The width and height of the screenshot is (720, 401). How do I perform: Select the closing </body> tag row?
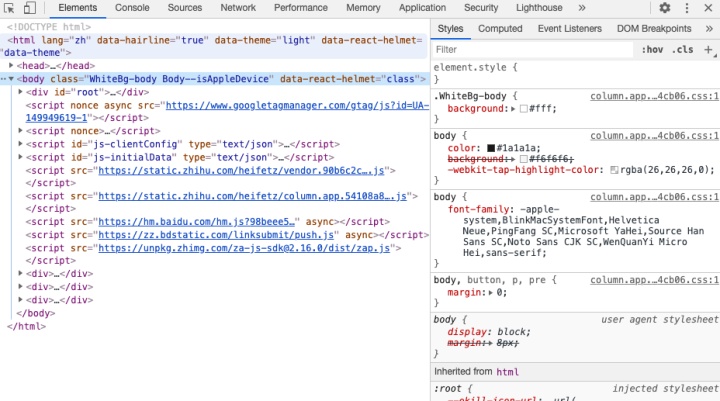(x=35, y=313)
